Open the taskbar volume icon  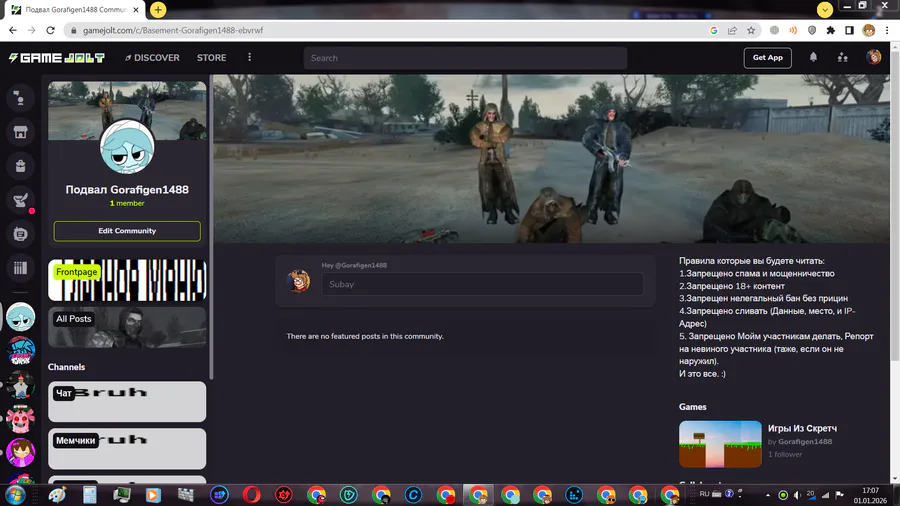(797, 495)
